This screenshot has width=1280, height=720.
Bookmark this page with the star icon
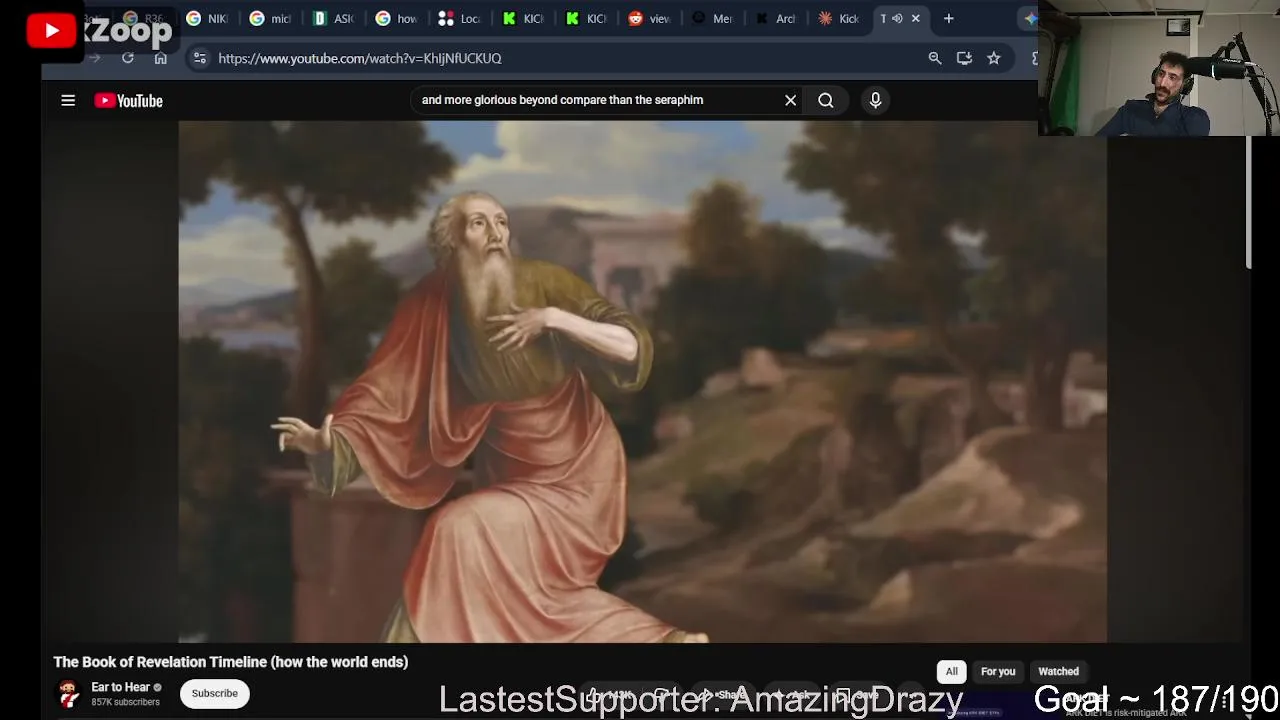[x=994, y=58]
